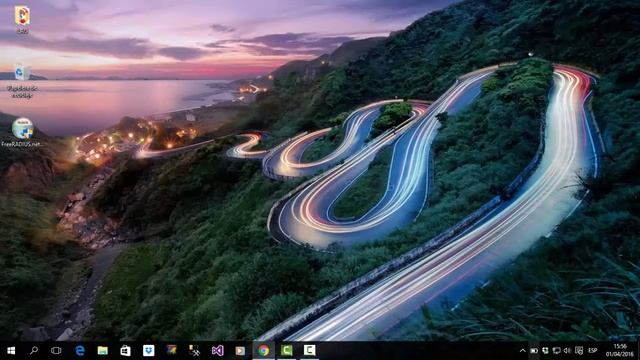Image resolution: width=640 pixels, height=360 pixels.
Task: Check battery status in system tray
Action: (x=534, y=351)
